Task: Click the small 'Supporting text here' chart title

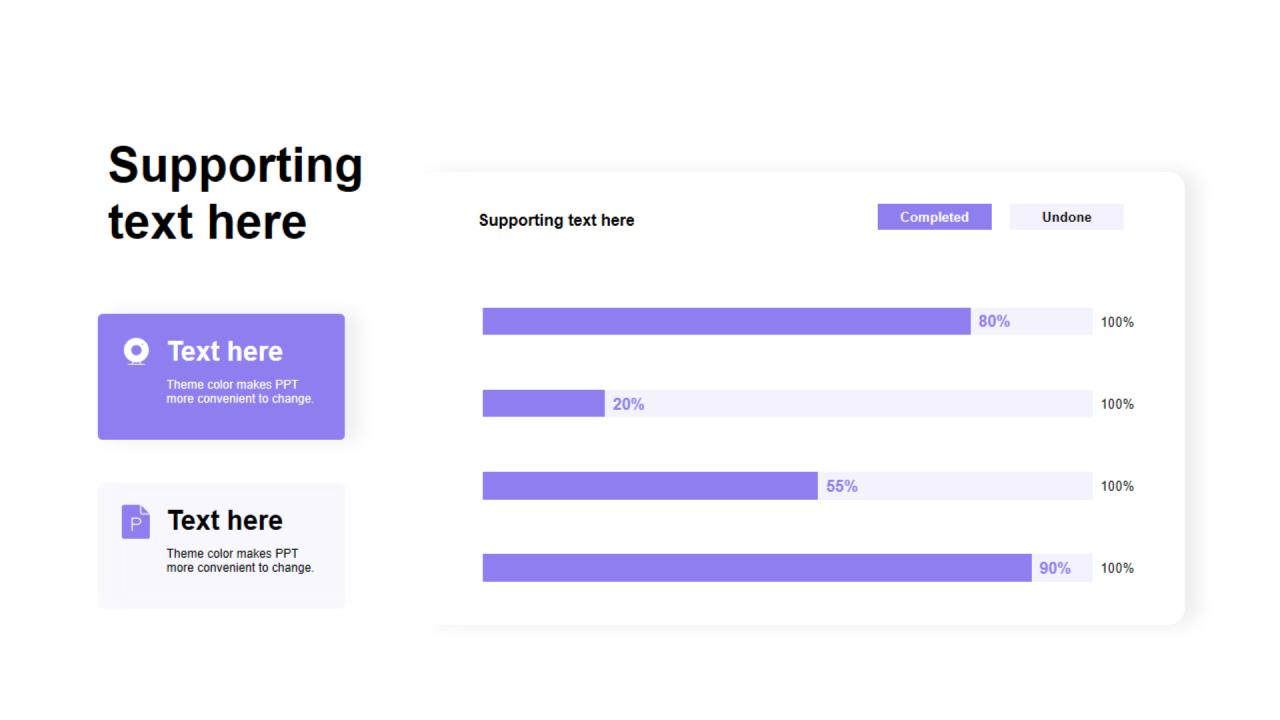Action: 556,220
